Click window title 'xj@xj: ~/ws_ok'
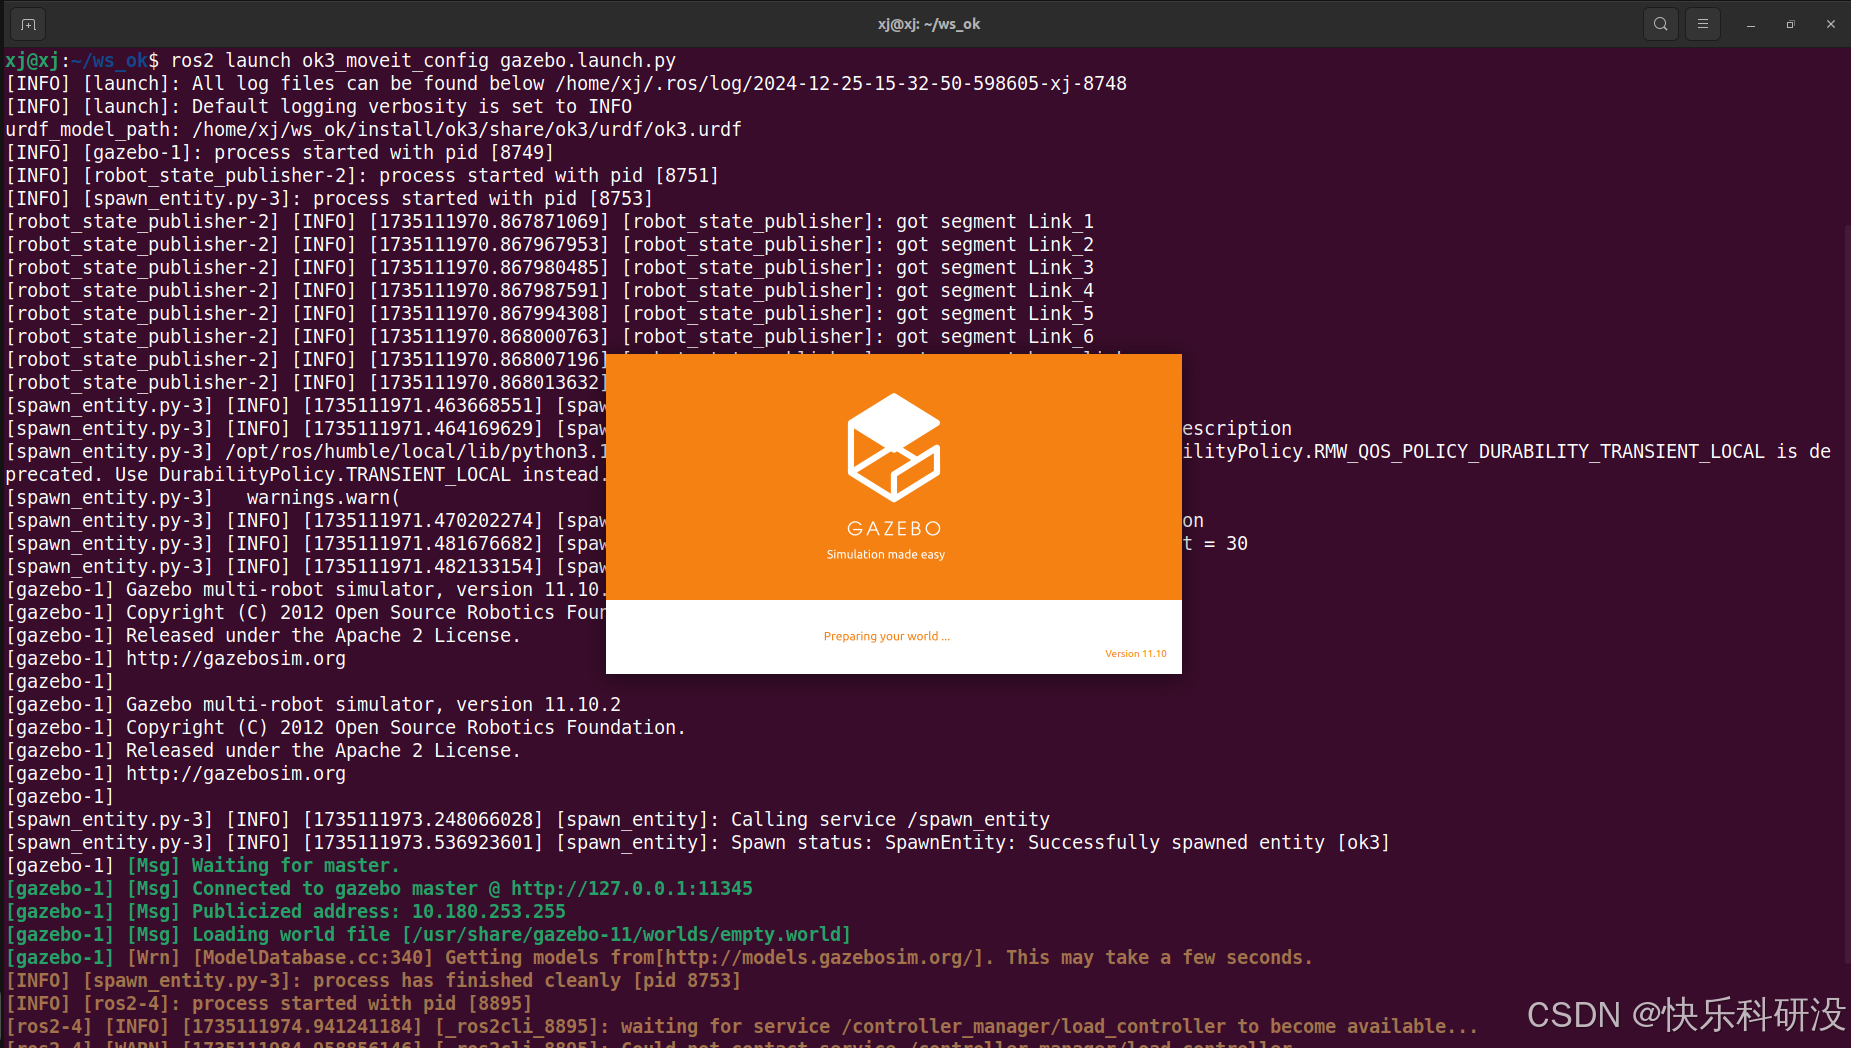The height and width of the screenshot is (1048, 1851). pos(929,24)
